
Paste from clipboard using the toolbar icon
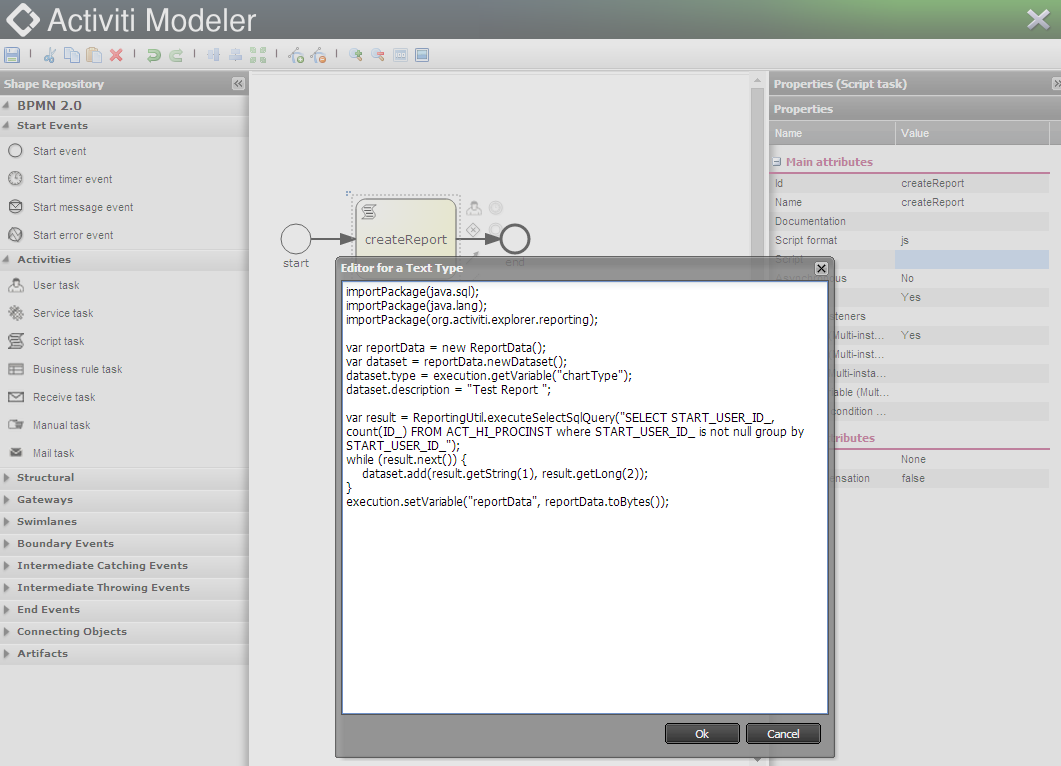[x=94, y=55]
